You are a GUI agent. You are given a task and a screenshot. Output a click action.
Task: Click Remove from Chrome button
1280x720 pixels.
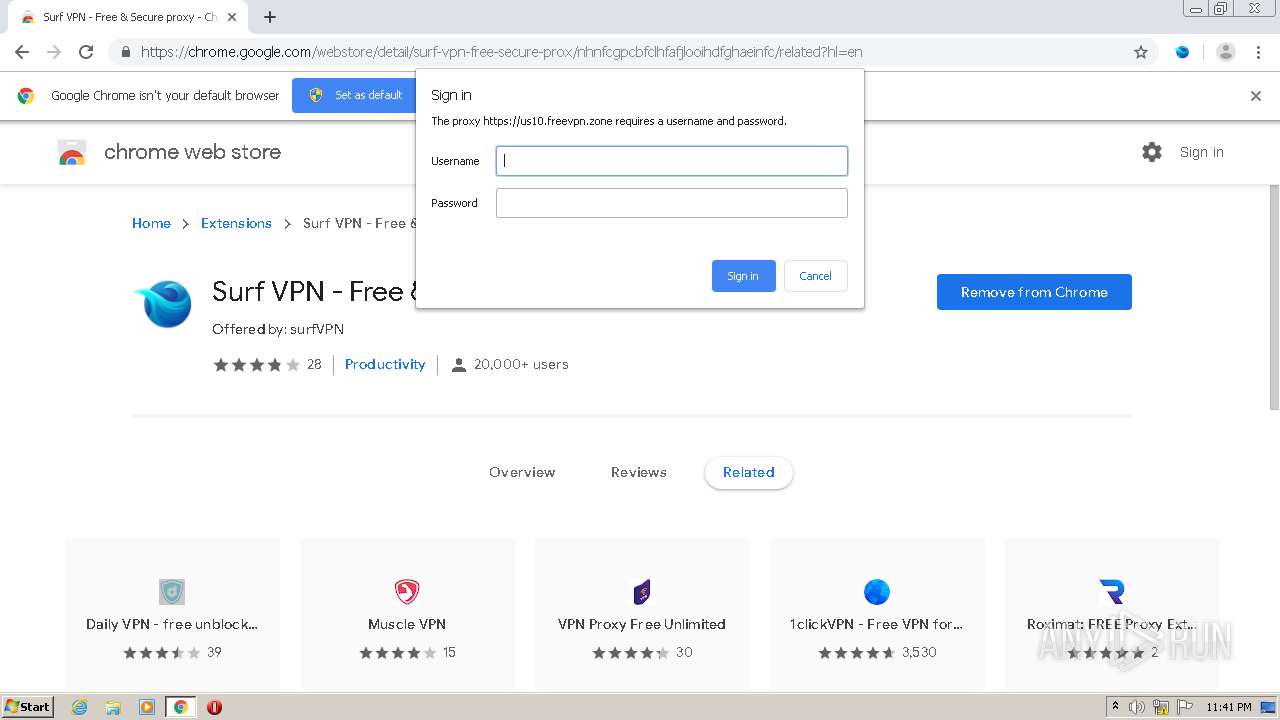(x=1034, y=292)
